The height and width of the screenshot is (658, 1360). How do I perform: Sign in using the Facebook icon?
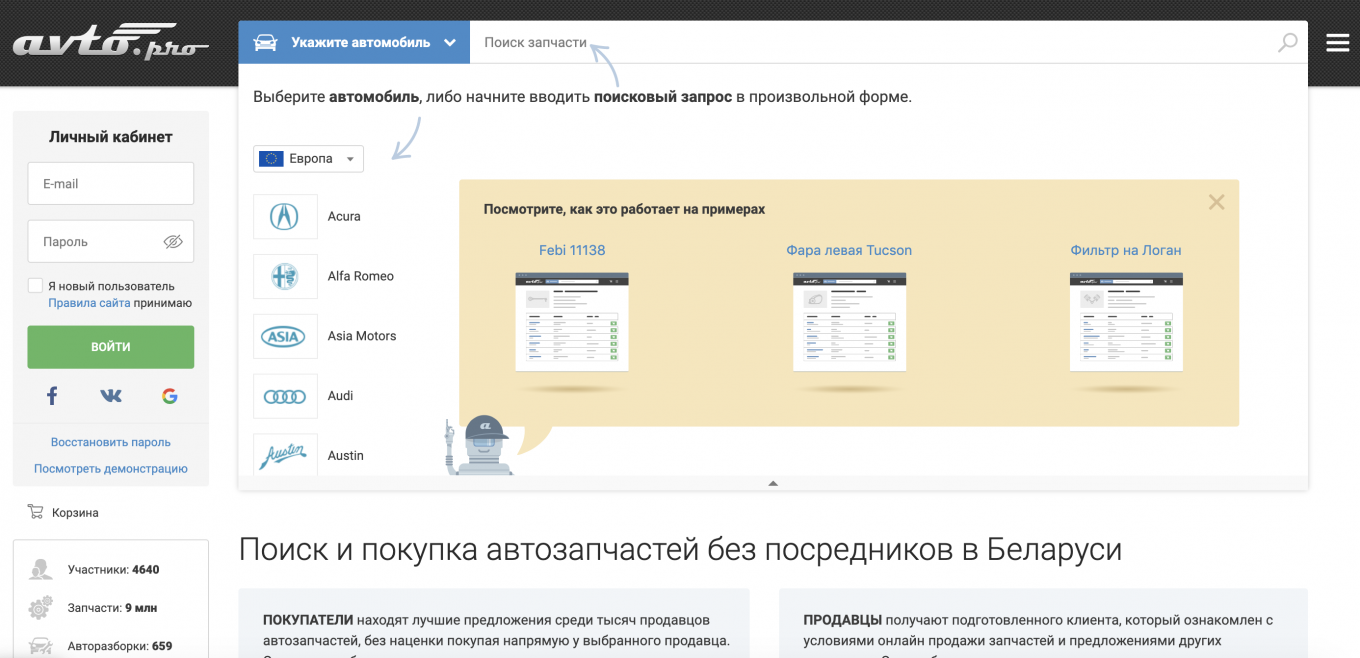51,395
